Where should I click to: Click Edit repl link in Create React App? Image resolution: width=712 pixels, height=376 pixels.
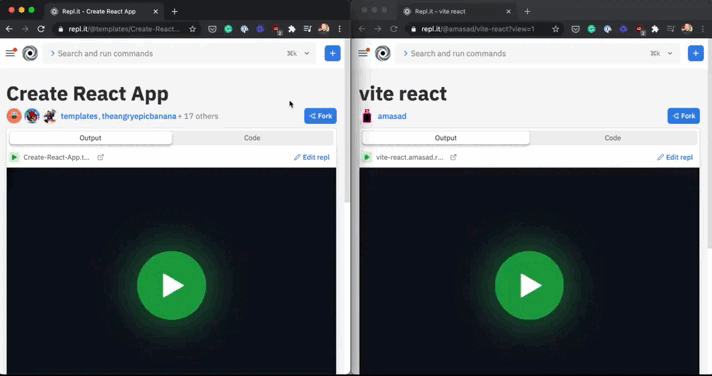coord(312,157)
